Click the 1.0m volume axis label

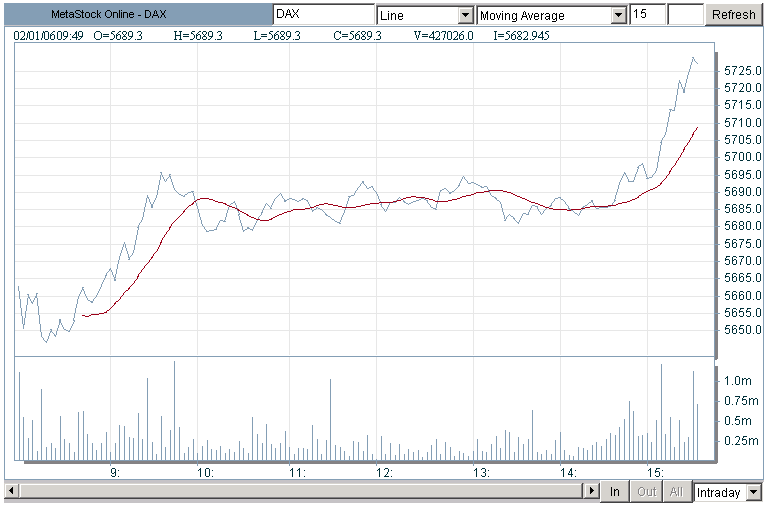pos(738,381)
